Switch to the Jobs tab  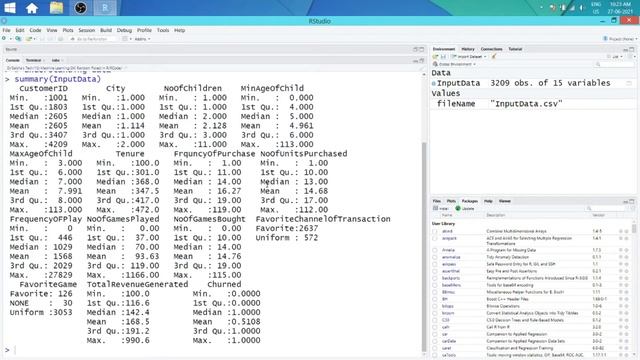(x=56, y=60)
